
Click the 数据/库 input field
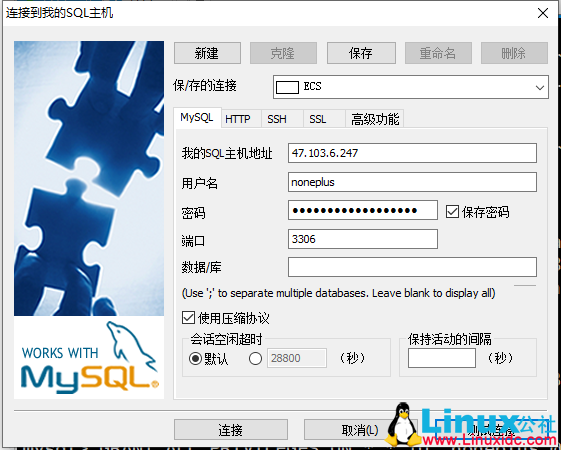pyautogui.click(x=412, y=267)
